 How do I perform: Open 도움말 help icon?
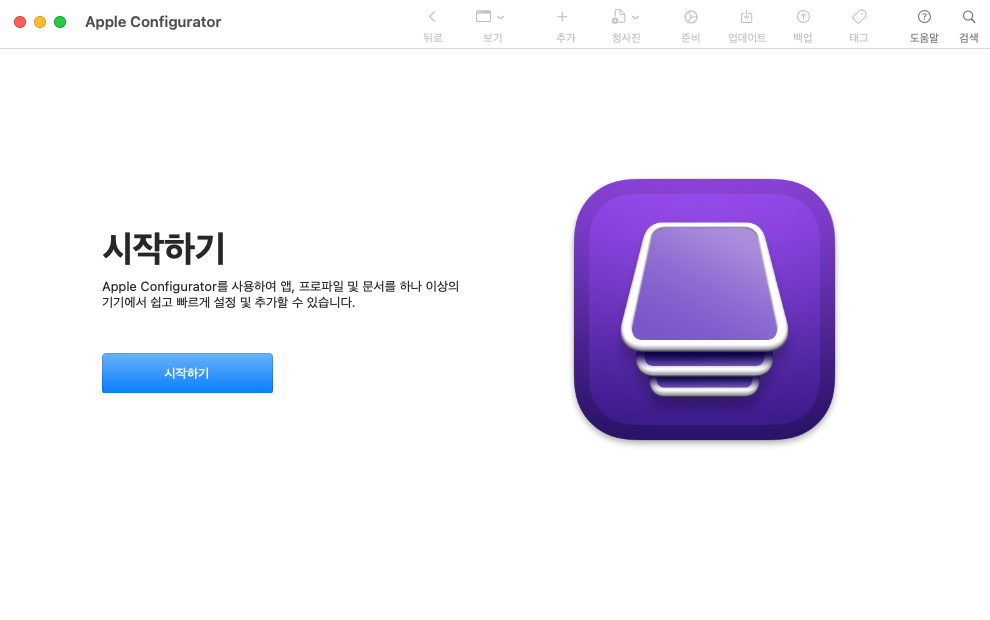pos(924,17)
